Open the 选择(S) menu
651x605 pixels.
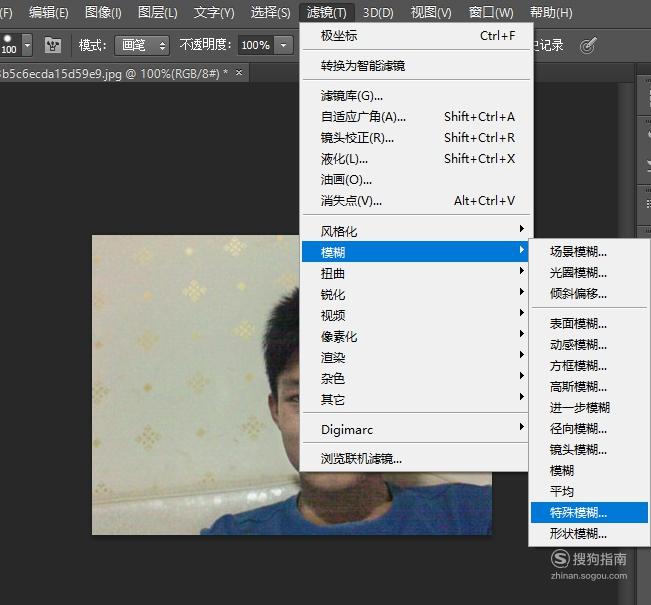click(270, 12)
